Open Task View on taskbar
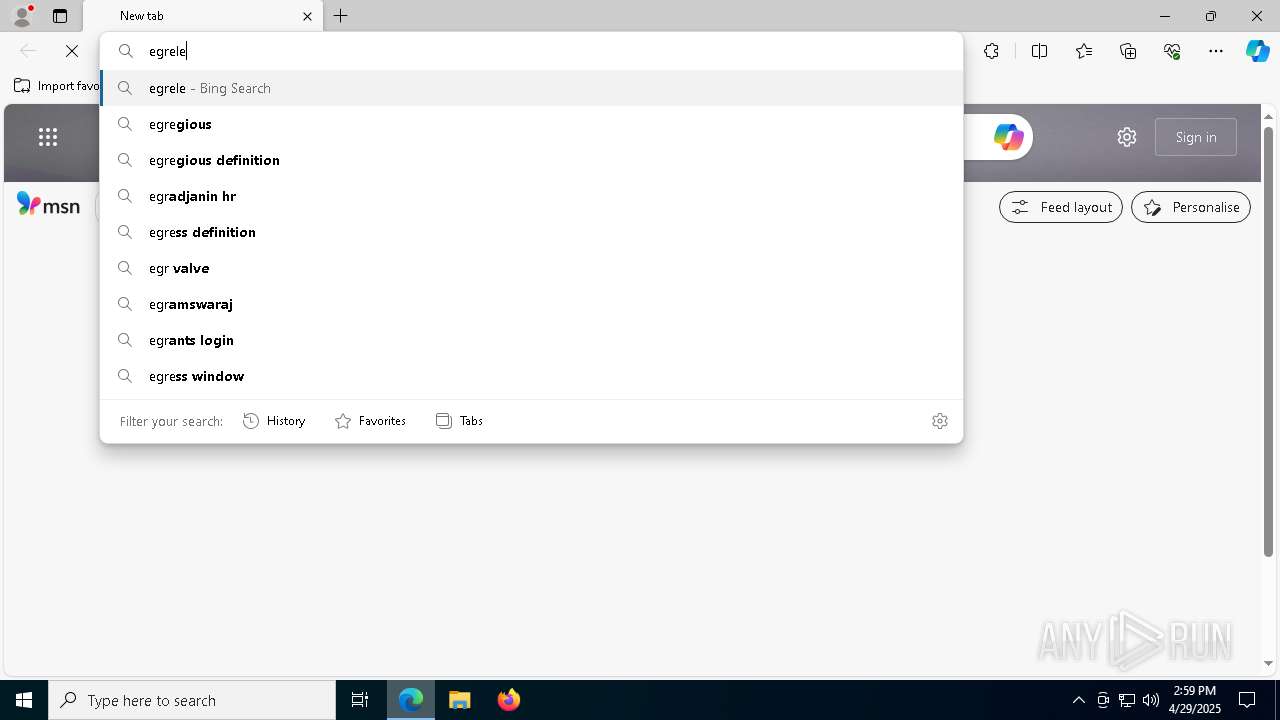Viewport: 1280px width, 720px height. [360, 700]
